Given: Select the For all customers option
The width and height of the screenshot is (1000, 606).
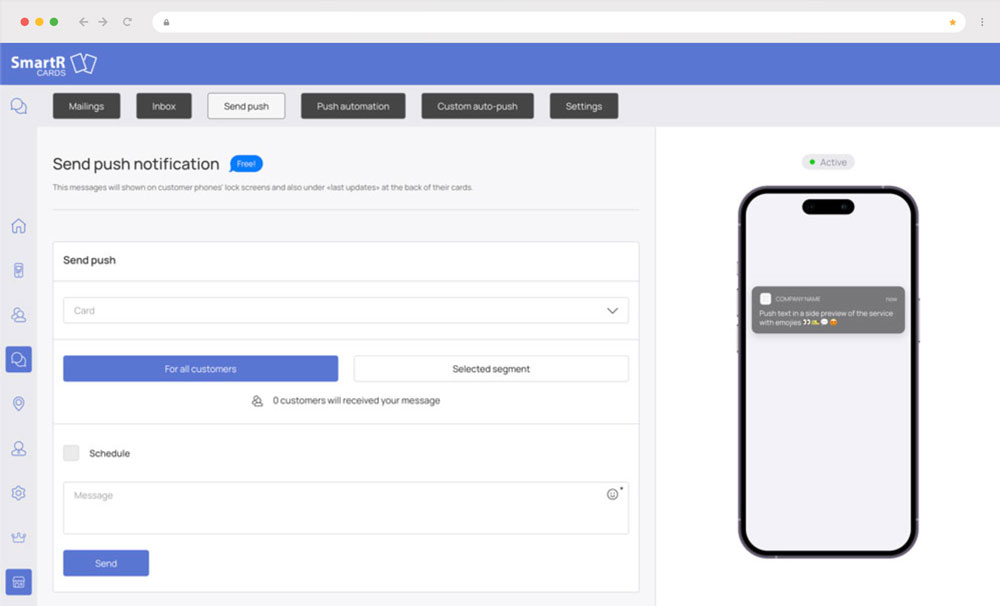Looking at the screenshot, I should click(x=200, y=369).
